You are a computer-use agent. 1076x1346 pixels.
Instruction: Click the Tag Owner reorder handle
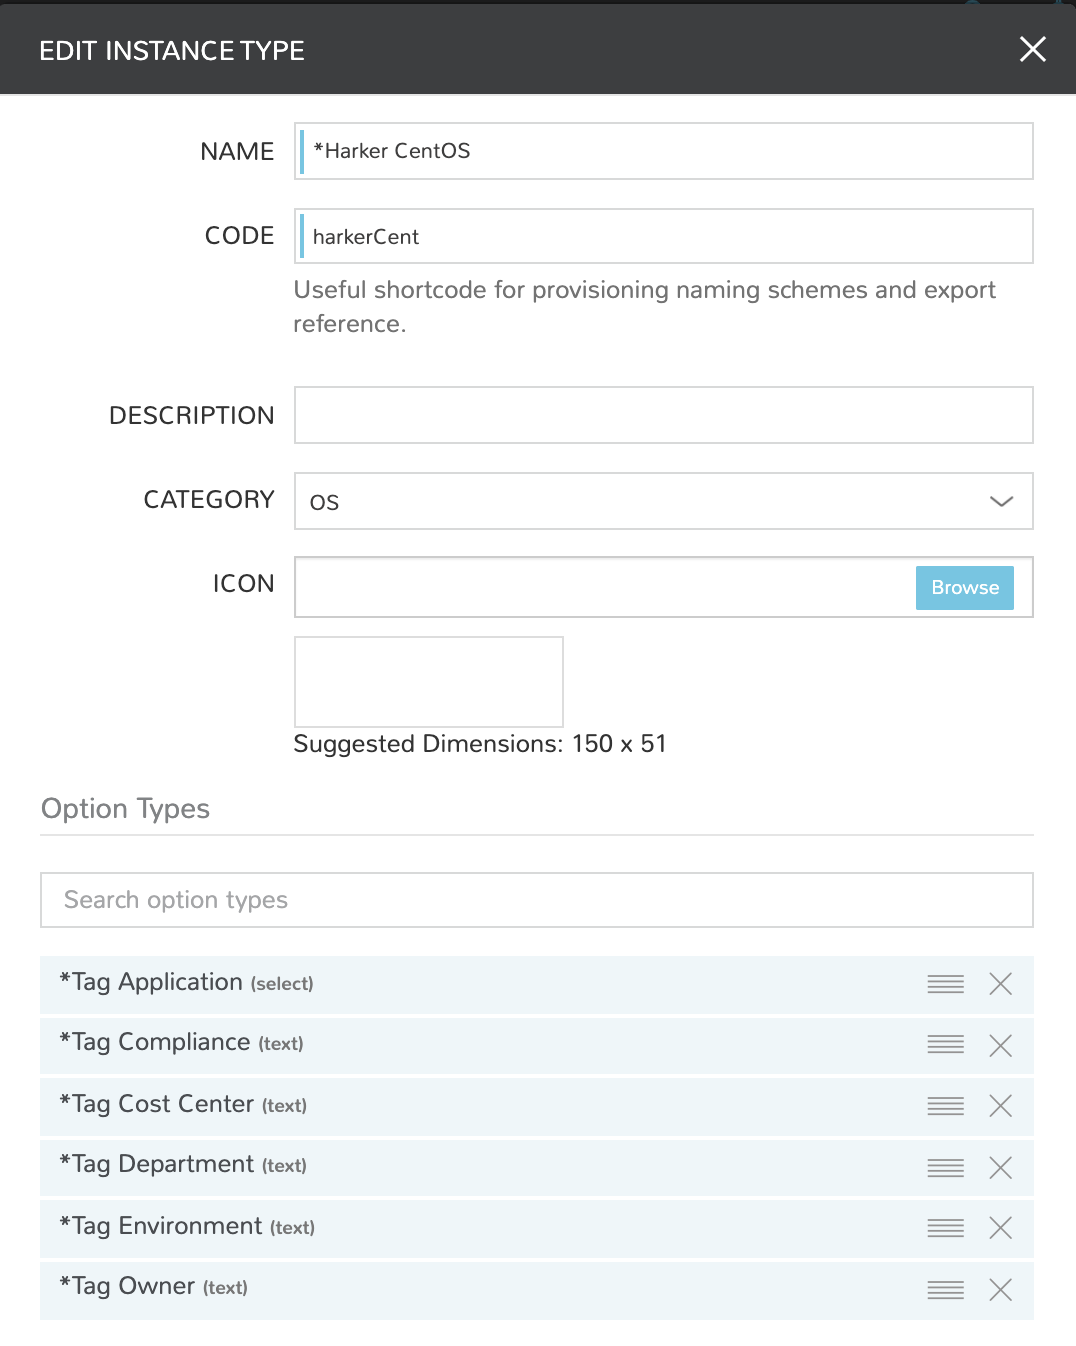(x=945, y=1289)
